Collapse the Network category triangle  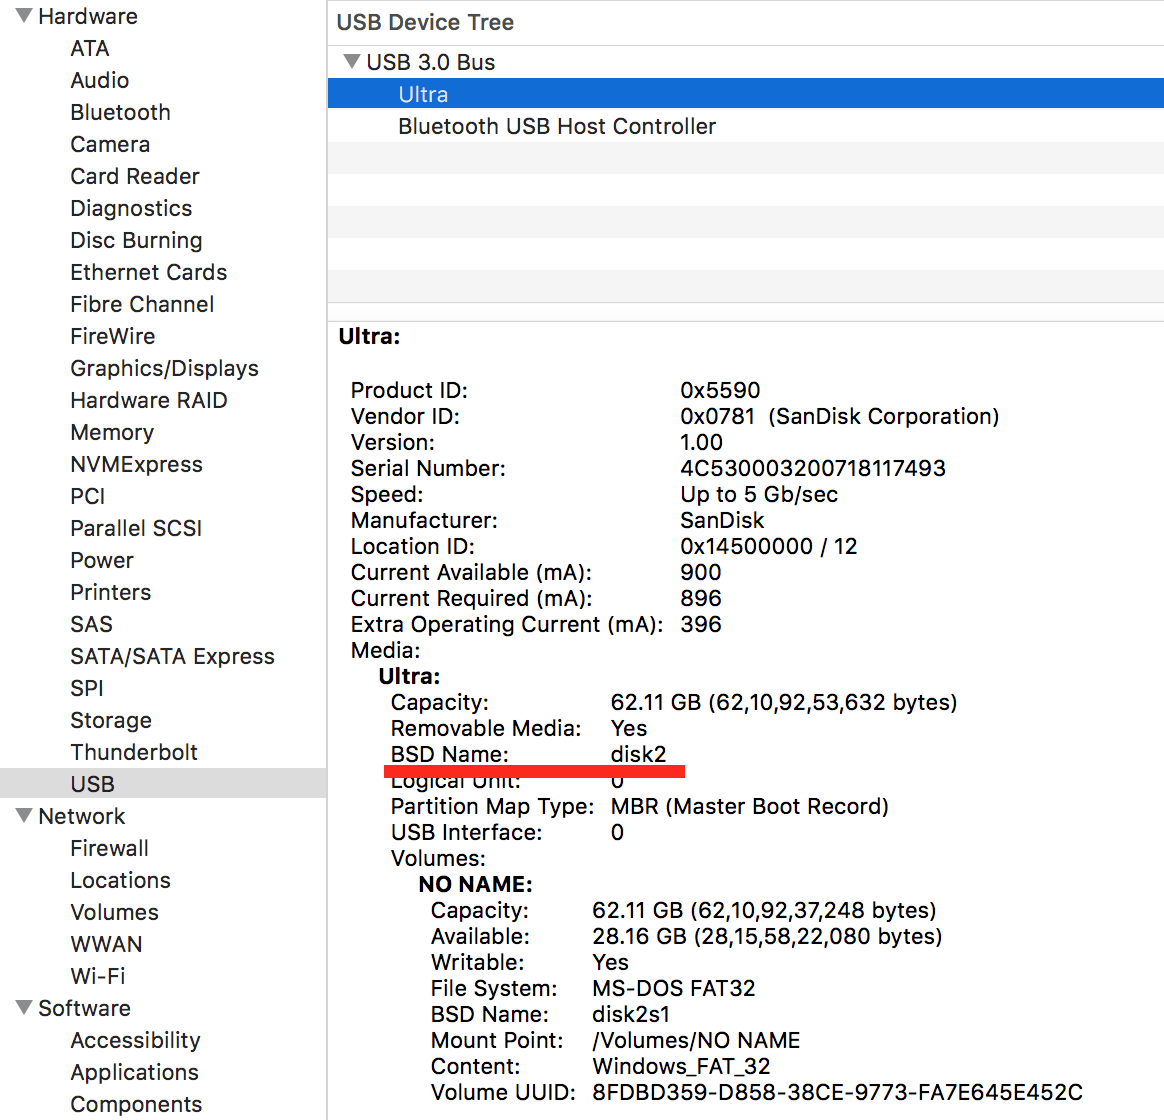(x=24, y=816)
